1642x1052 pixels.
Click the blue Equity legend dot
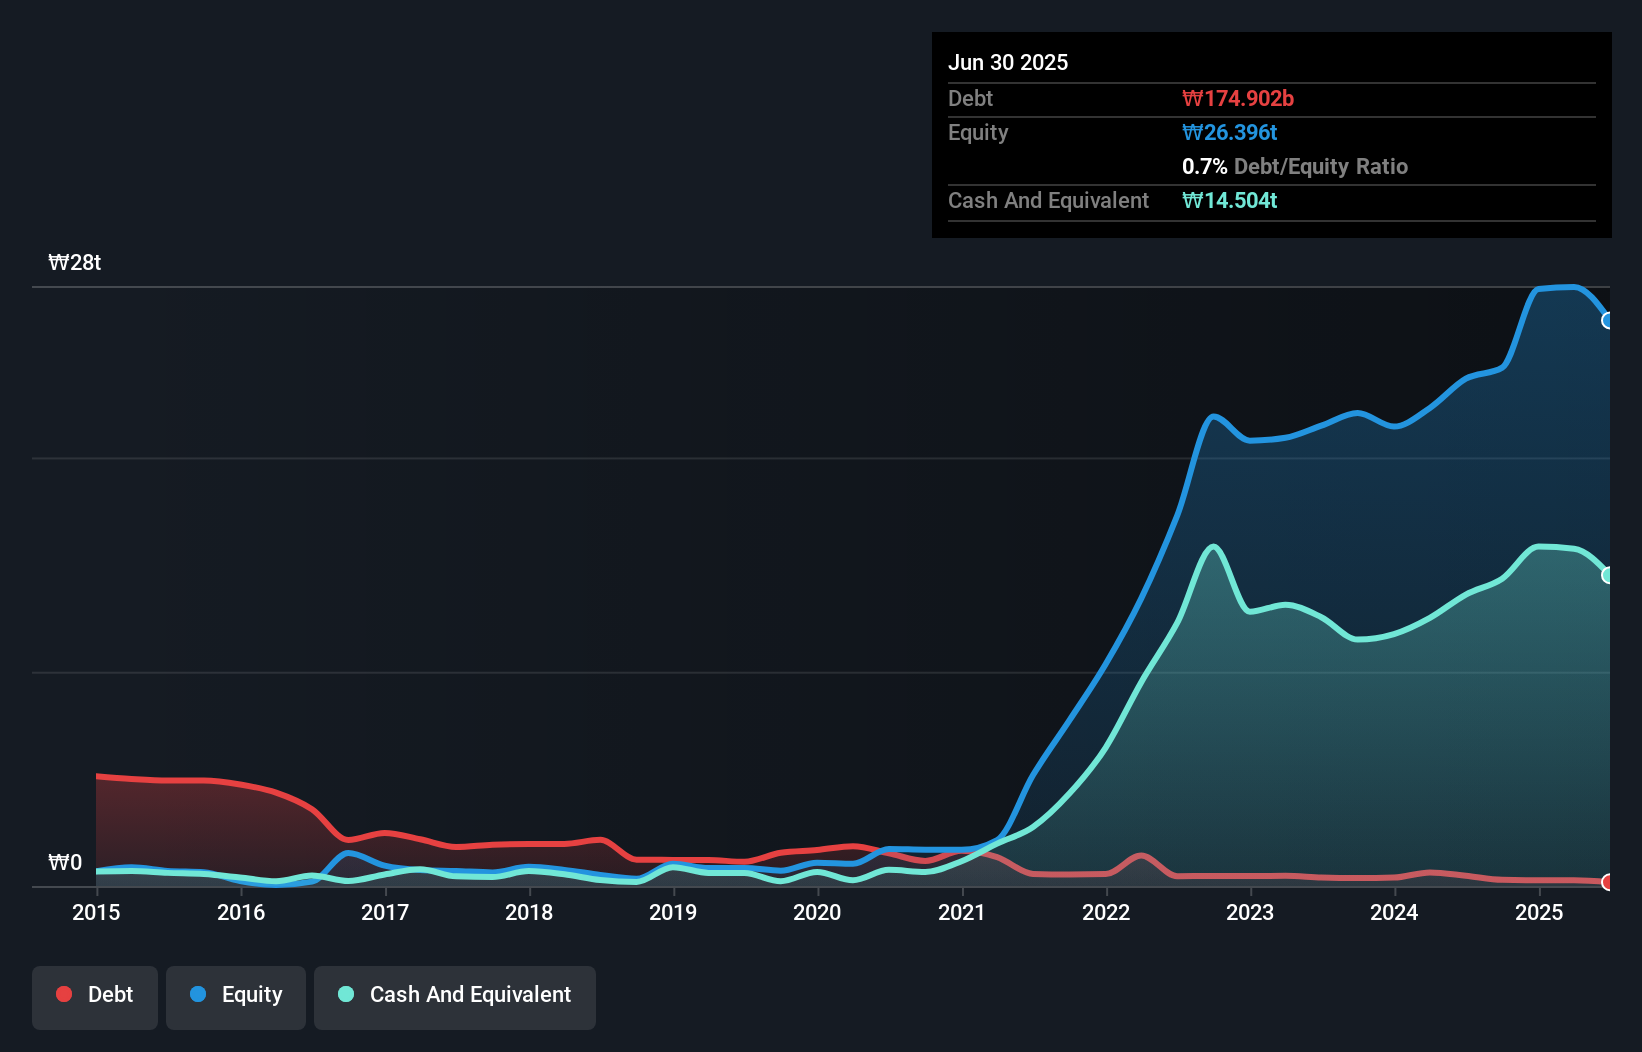[x=198, y=994]
